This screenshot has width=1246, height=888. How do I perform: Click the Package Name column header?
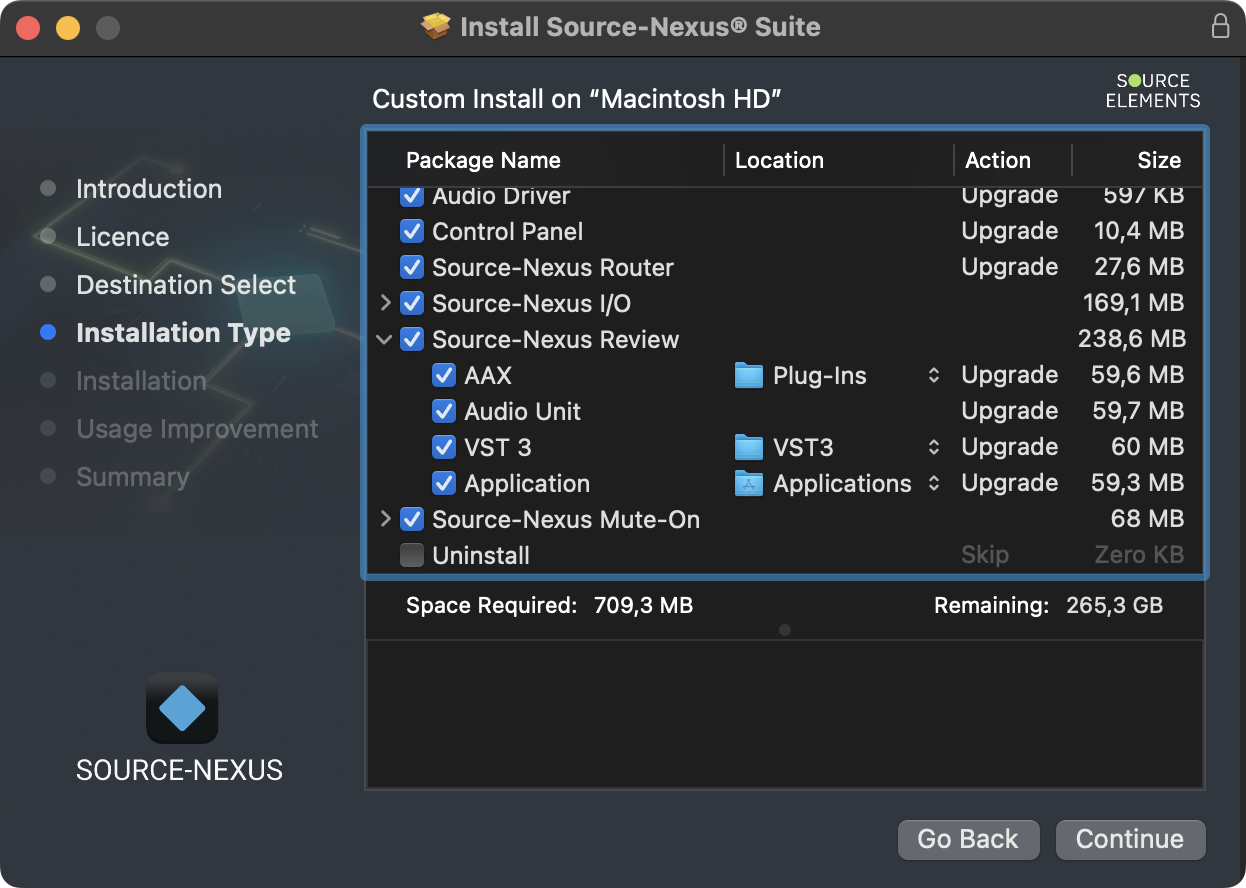click(x=483, y=161)
